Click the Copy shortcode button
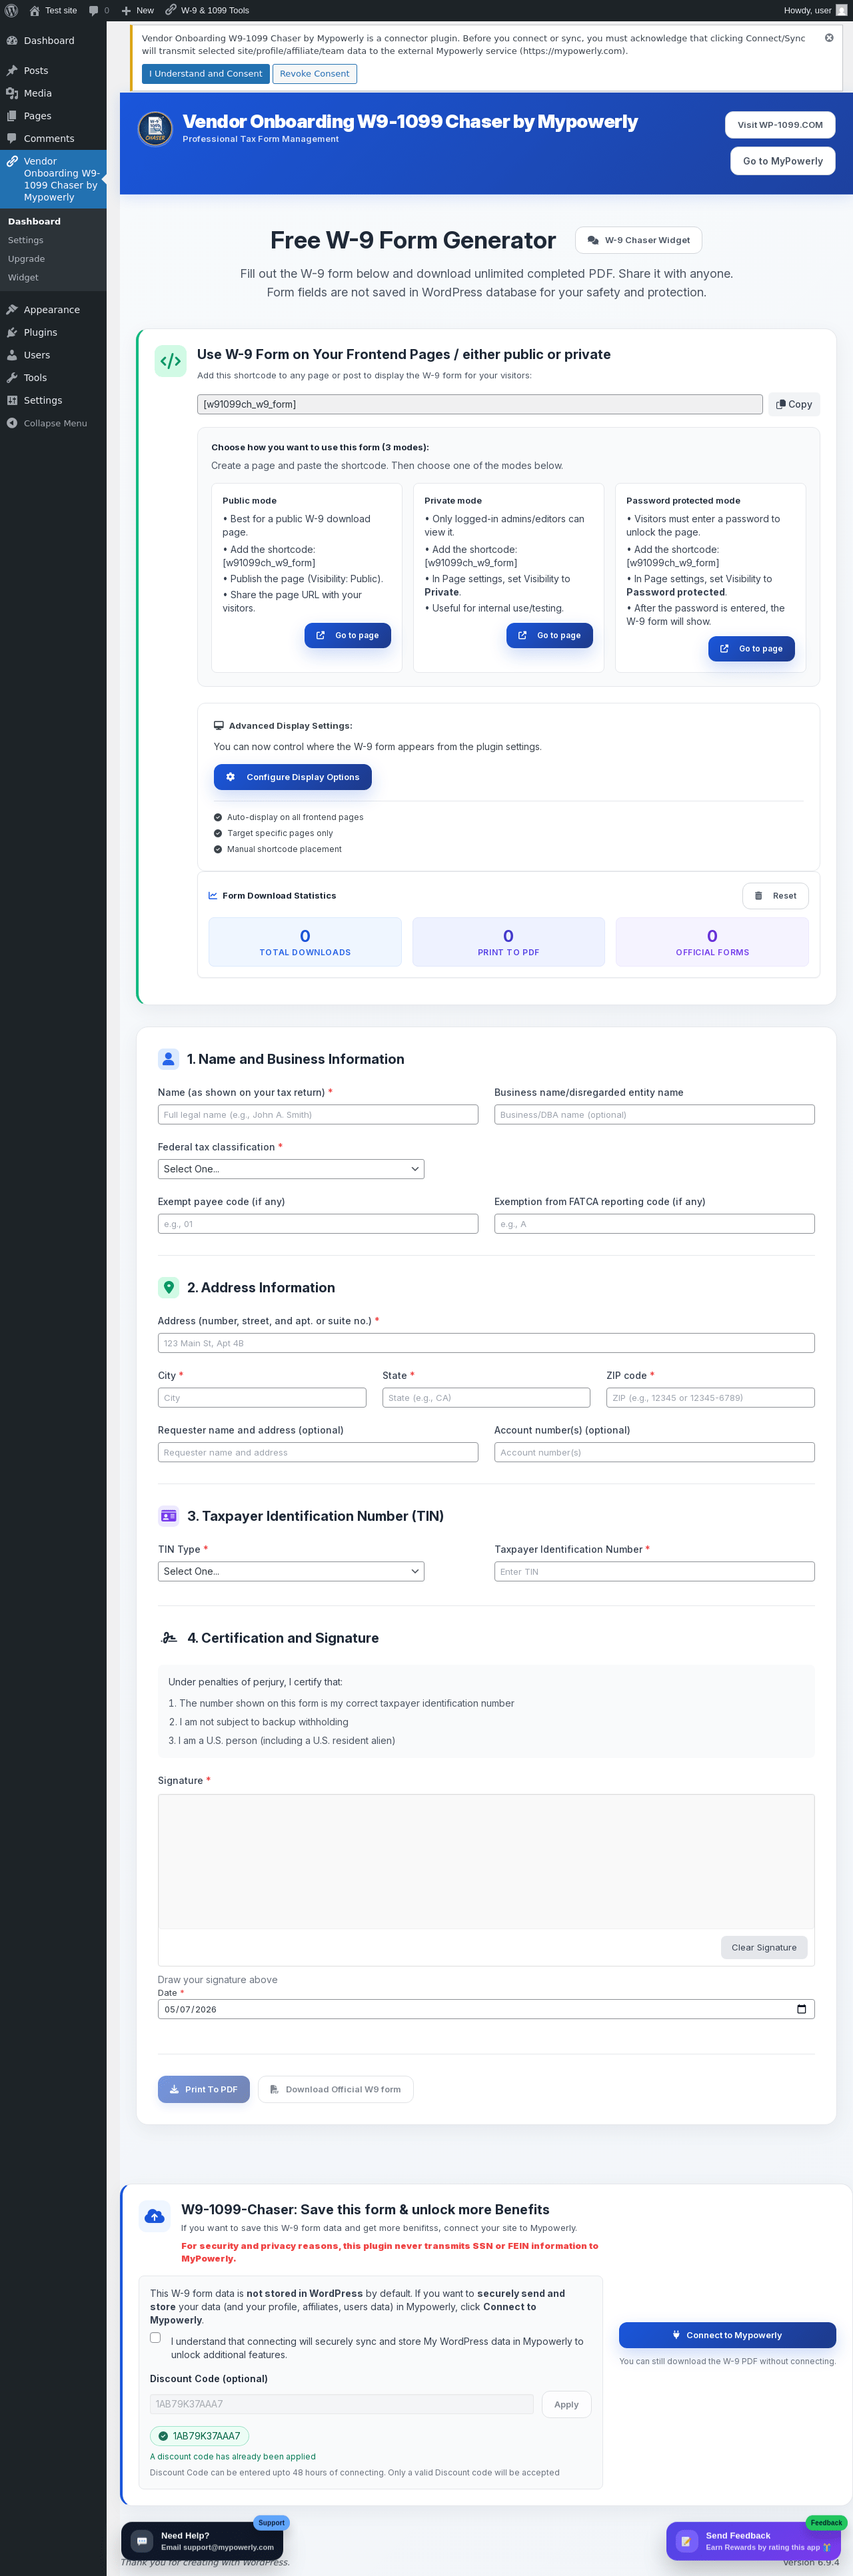The image size is (853, 2576). (794, 404)
